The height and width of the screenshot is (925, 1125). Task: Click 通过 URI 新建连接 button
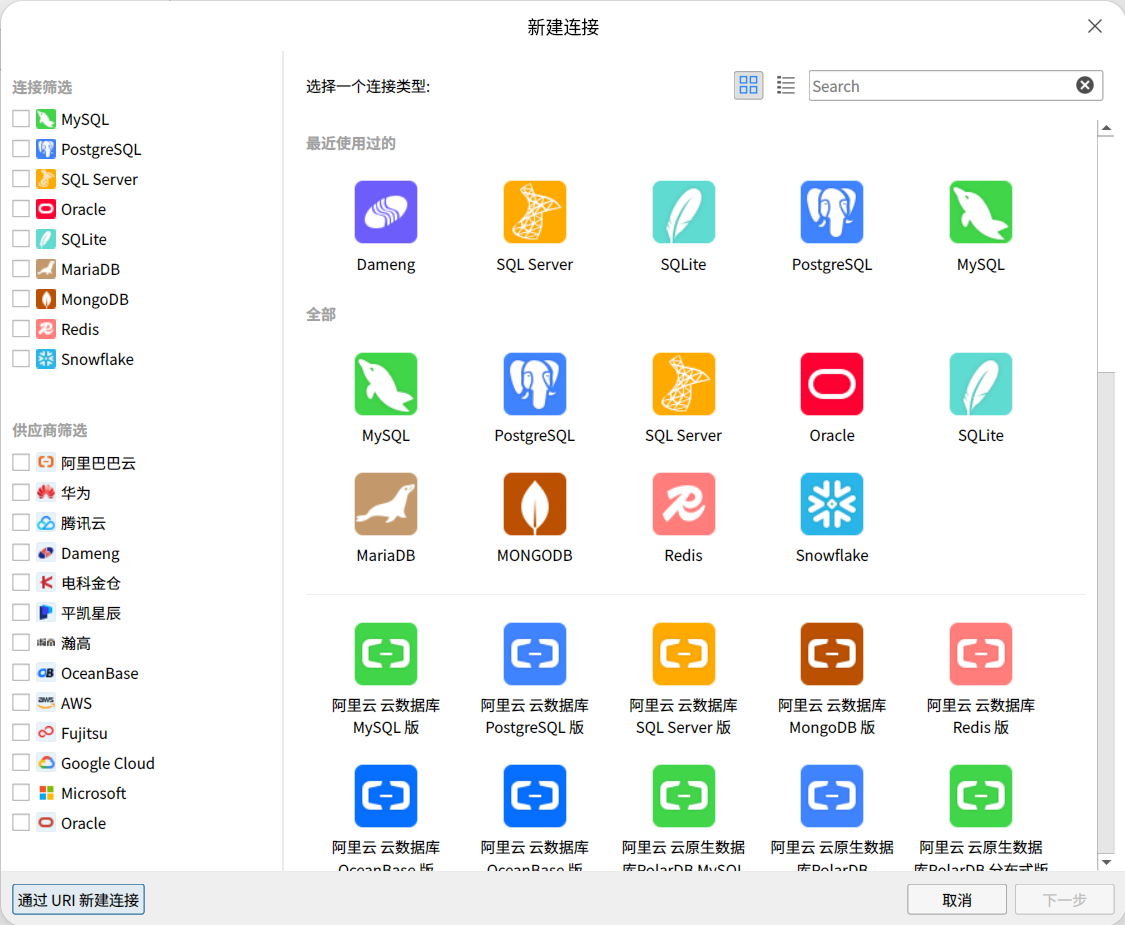(x=78, y=900)
